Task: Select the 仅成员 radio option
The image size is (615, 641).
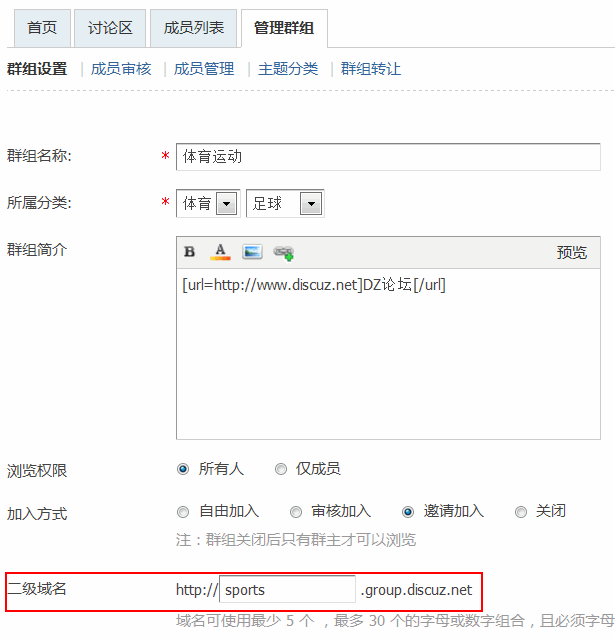Action: coord(281,469)
